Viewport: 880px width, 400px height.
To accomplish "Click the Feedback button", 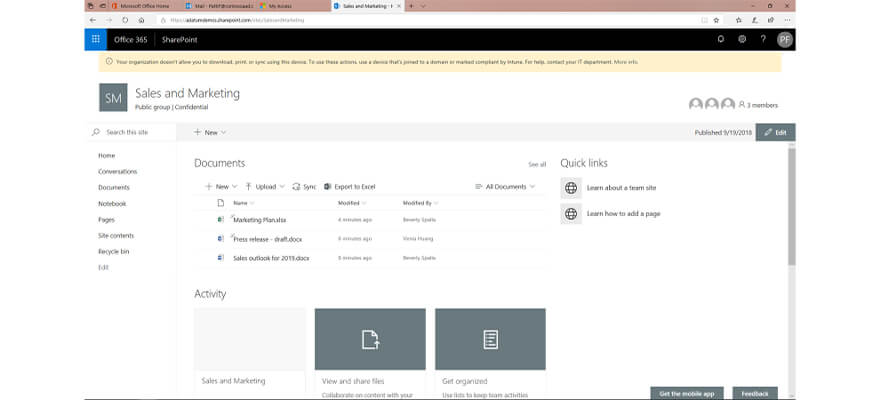I will pos(755,393).
